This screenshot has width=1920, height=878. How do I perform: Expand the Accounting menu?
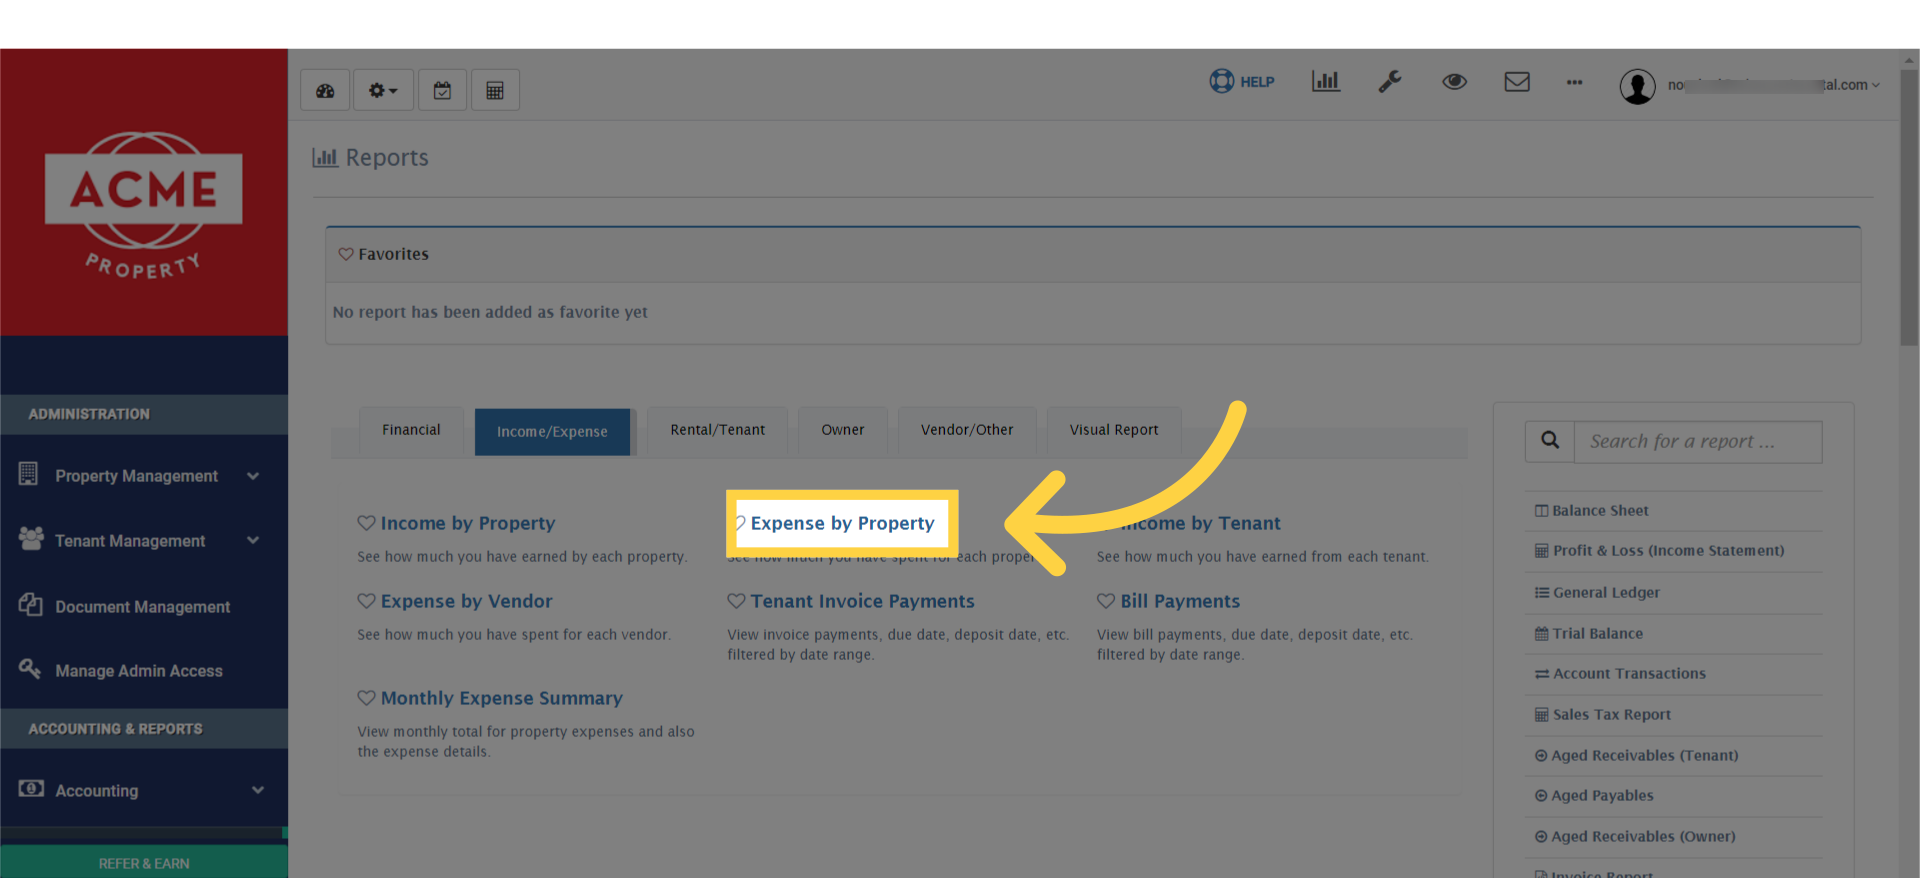tap(144, 791)
